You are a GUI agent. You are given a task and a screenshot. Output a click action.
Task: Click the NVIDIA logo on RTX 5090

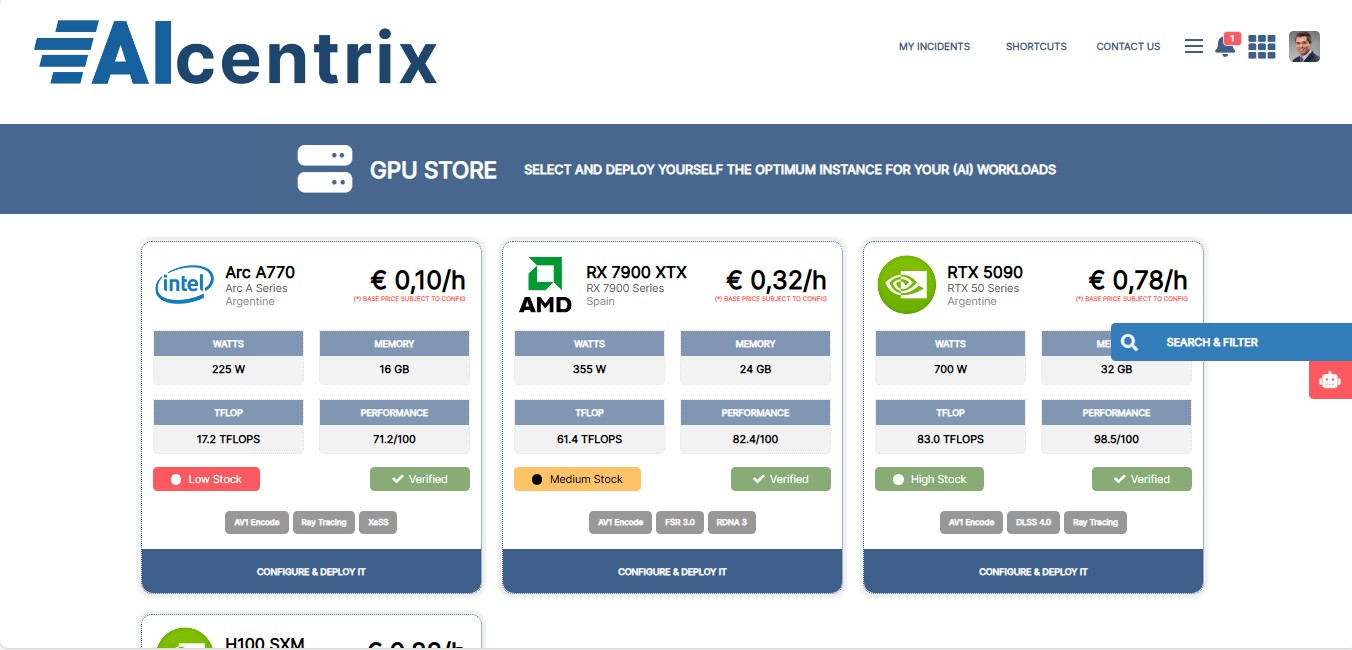906,285
